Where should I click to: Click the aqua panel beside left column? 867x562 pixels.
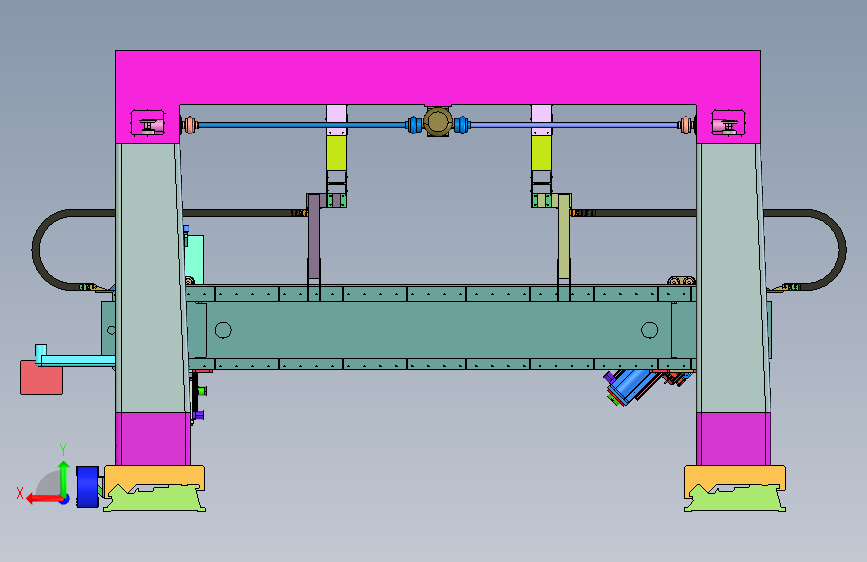pyautogui.click(x=194, y=259)
